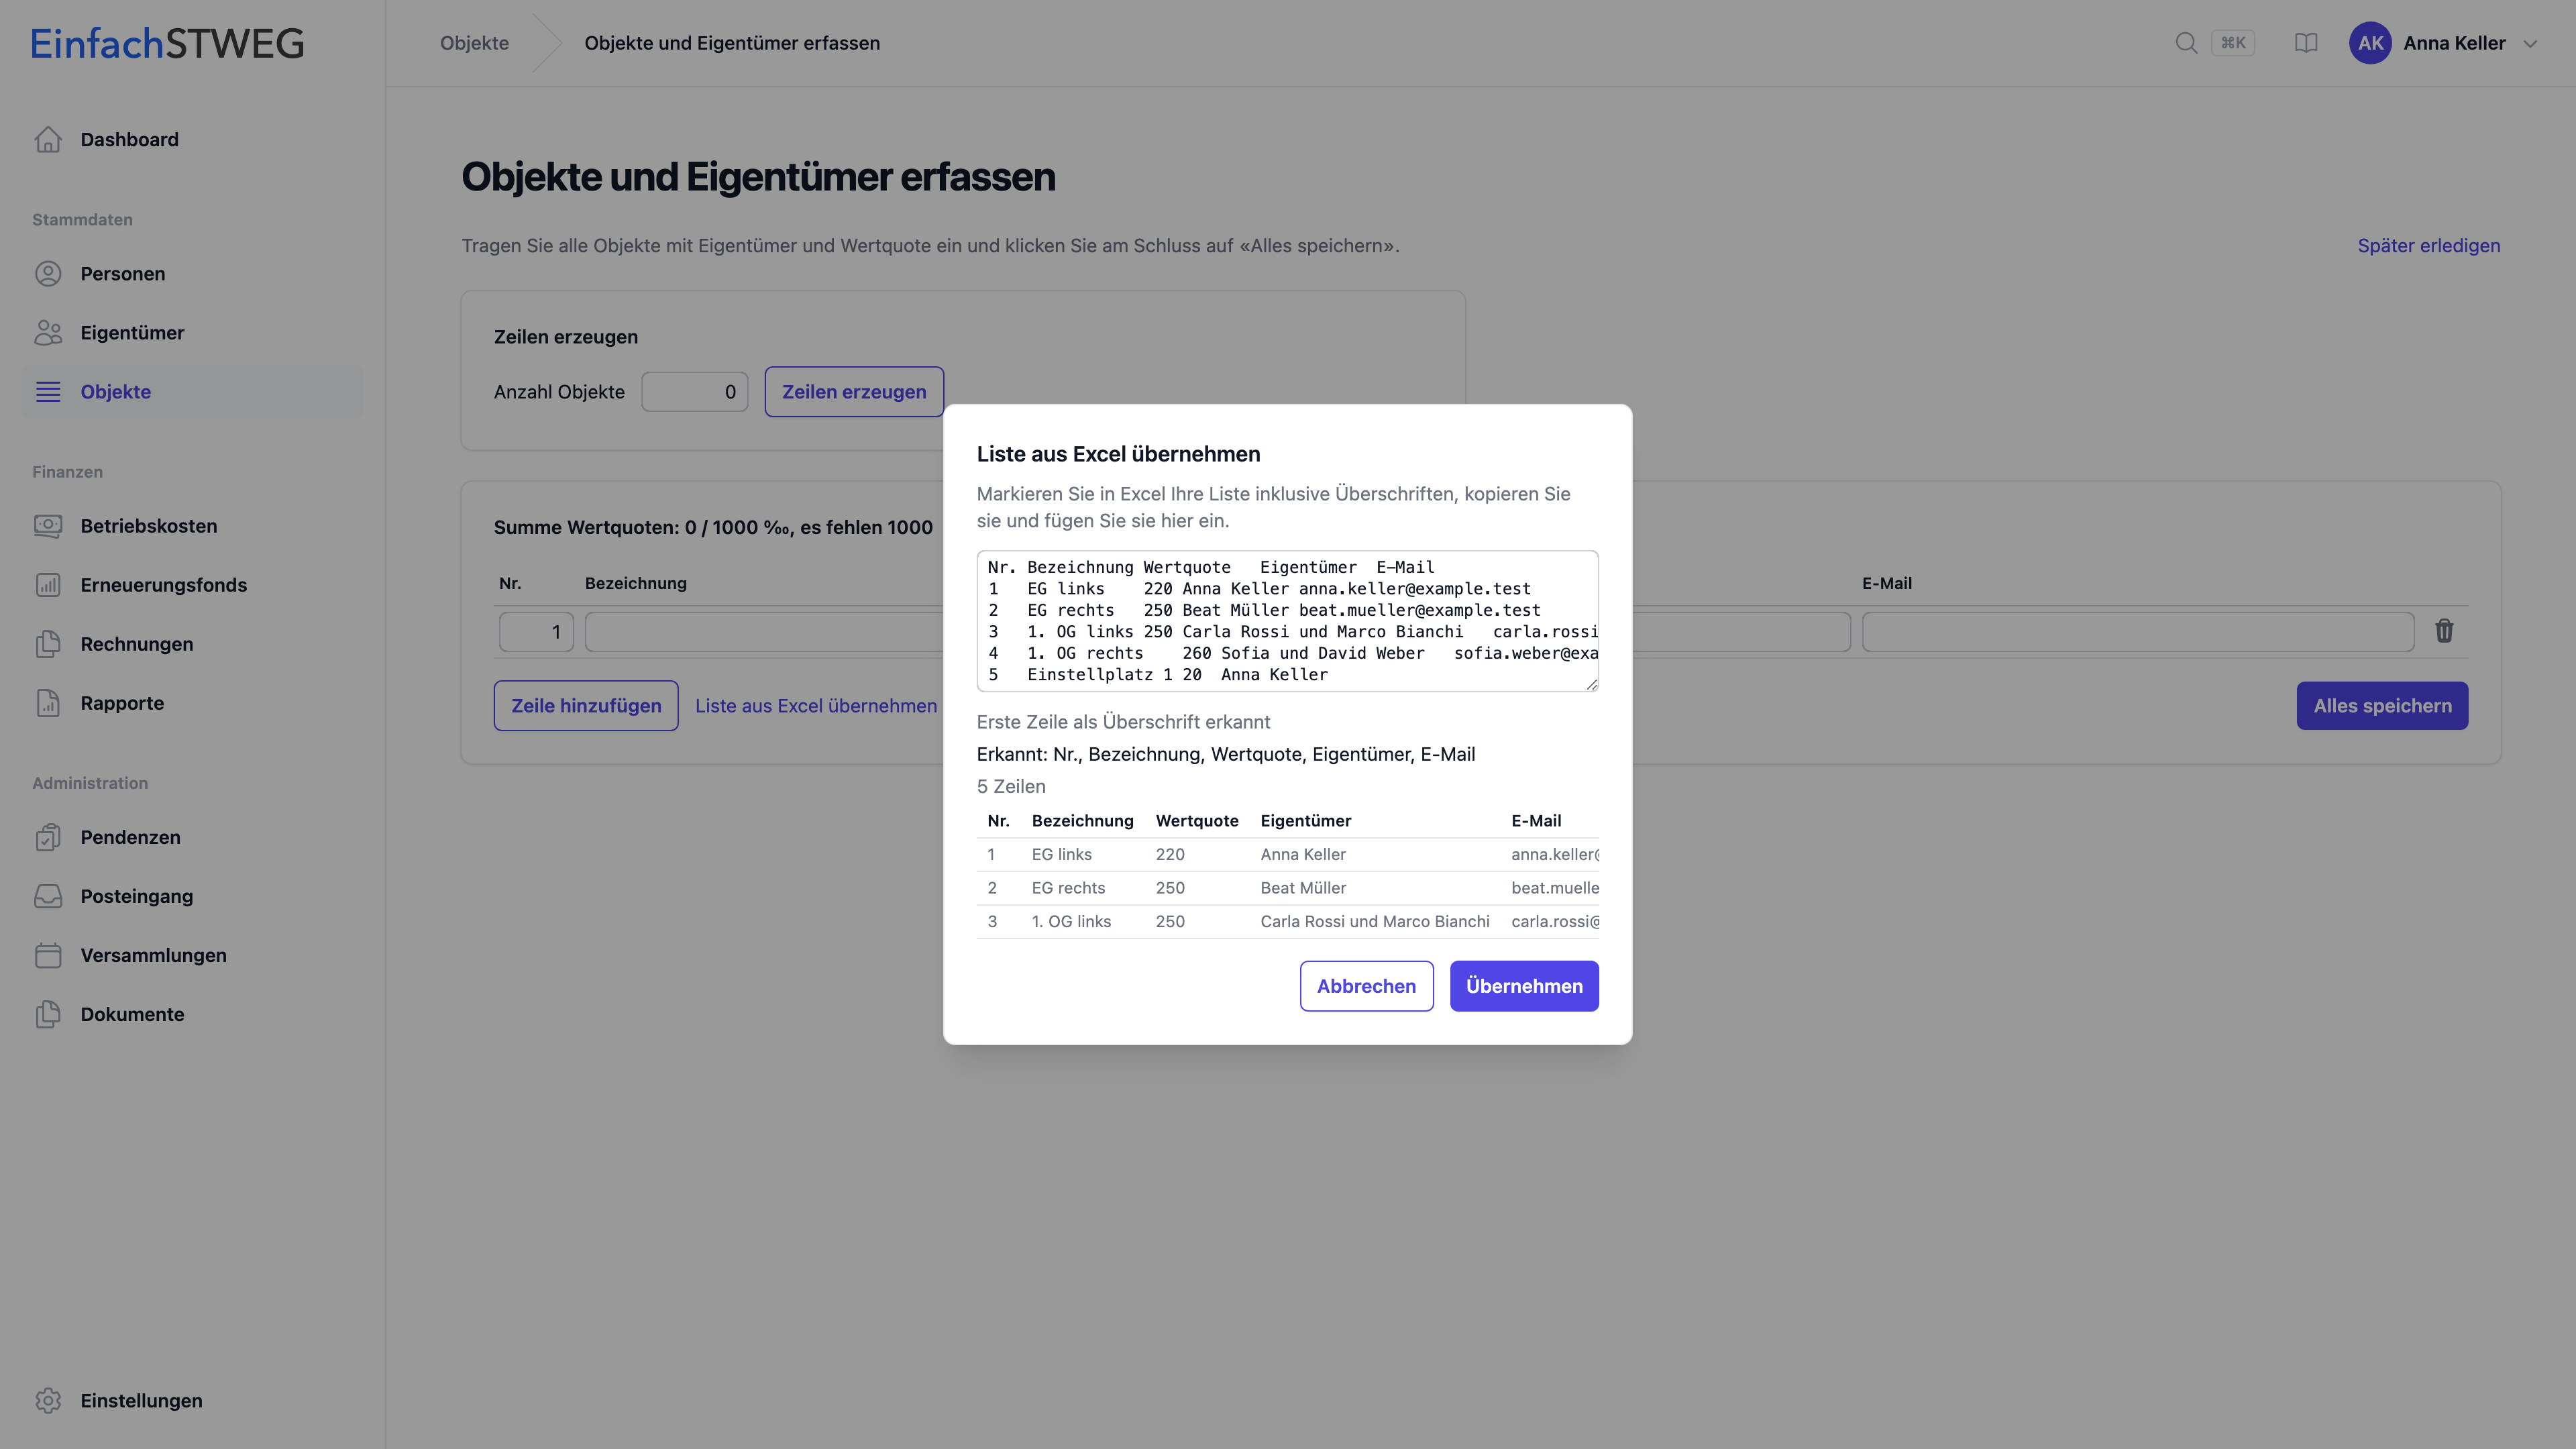2576x1449 pixels.
Task: Click the Betriebskosten money icon
Action: (48, 526)
